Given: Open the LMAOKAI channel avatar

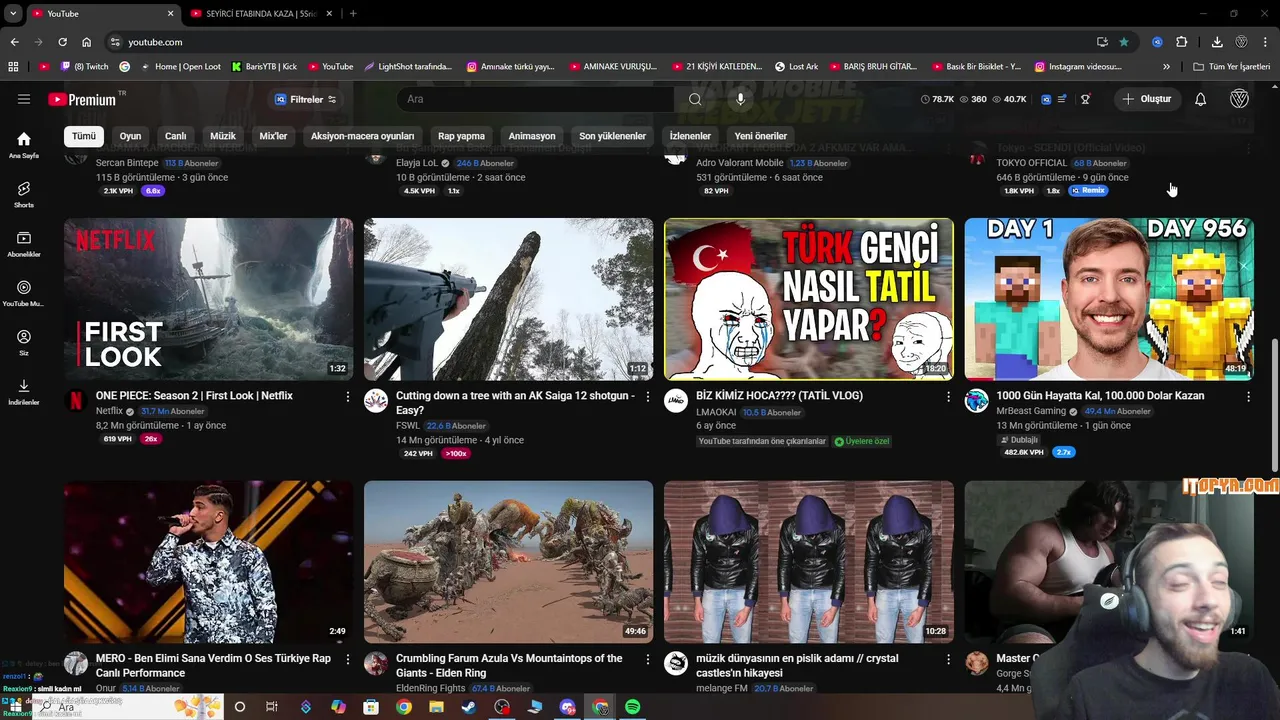Looking at the screenshot, I should pos(676,401).
